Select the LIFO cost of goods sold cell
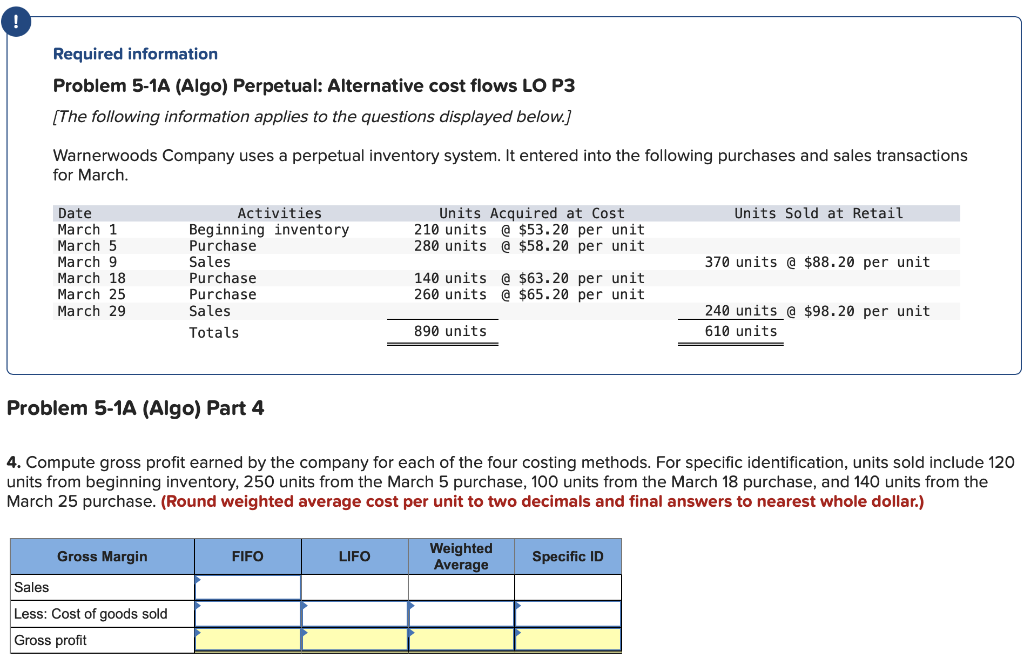Viewport: 1024px width, 671px height. (x=355, y=613)
